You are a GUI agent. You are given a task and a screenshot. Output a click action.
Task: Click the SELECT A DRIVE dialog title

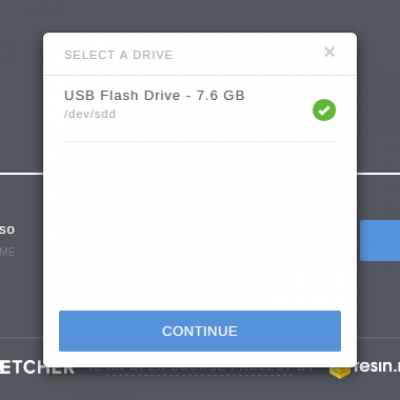point(118,55)
